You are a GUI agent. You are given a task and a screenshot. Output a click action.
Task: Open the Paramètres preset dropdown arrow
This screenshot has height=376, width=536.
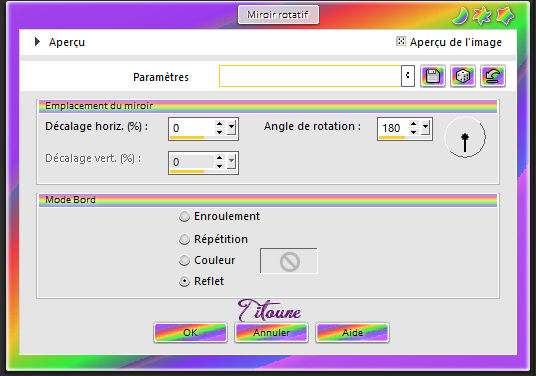[x=407, y=76]
